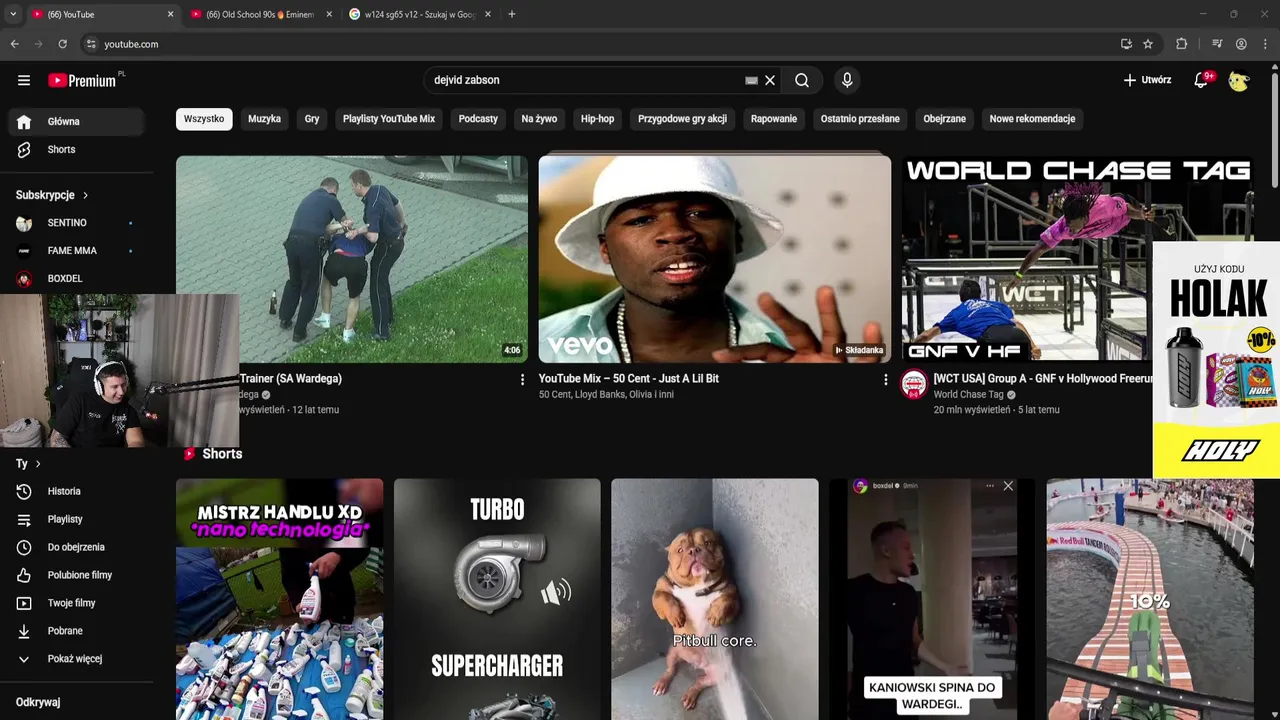Open Pitbull core short

click(x=714, y=599)
